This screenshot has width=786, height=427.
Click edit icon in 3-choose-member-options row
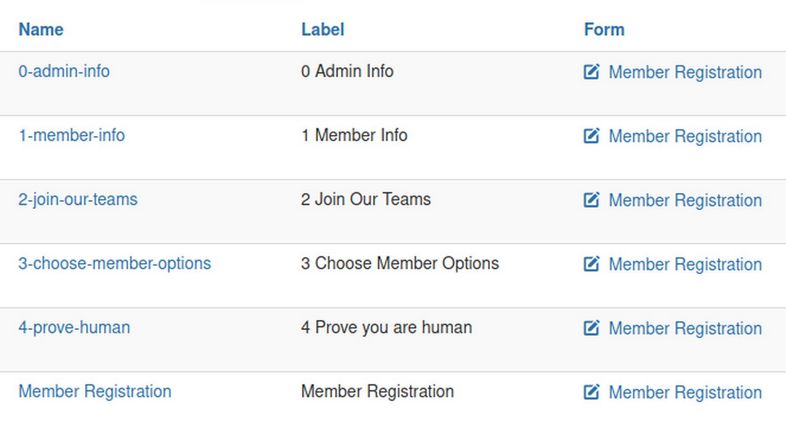click(x=592, y=264)
